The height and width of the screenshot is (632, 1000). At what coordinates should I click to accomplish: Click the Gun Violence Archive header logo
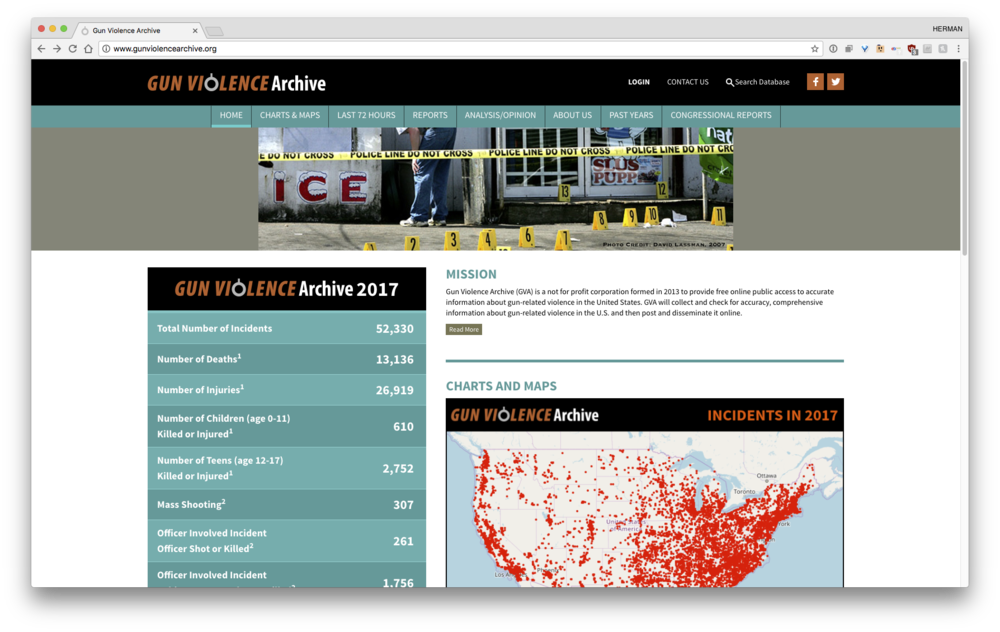[237, 84]
